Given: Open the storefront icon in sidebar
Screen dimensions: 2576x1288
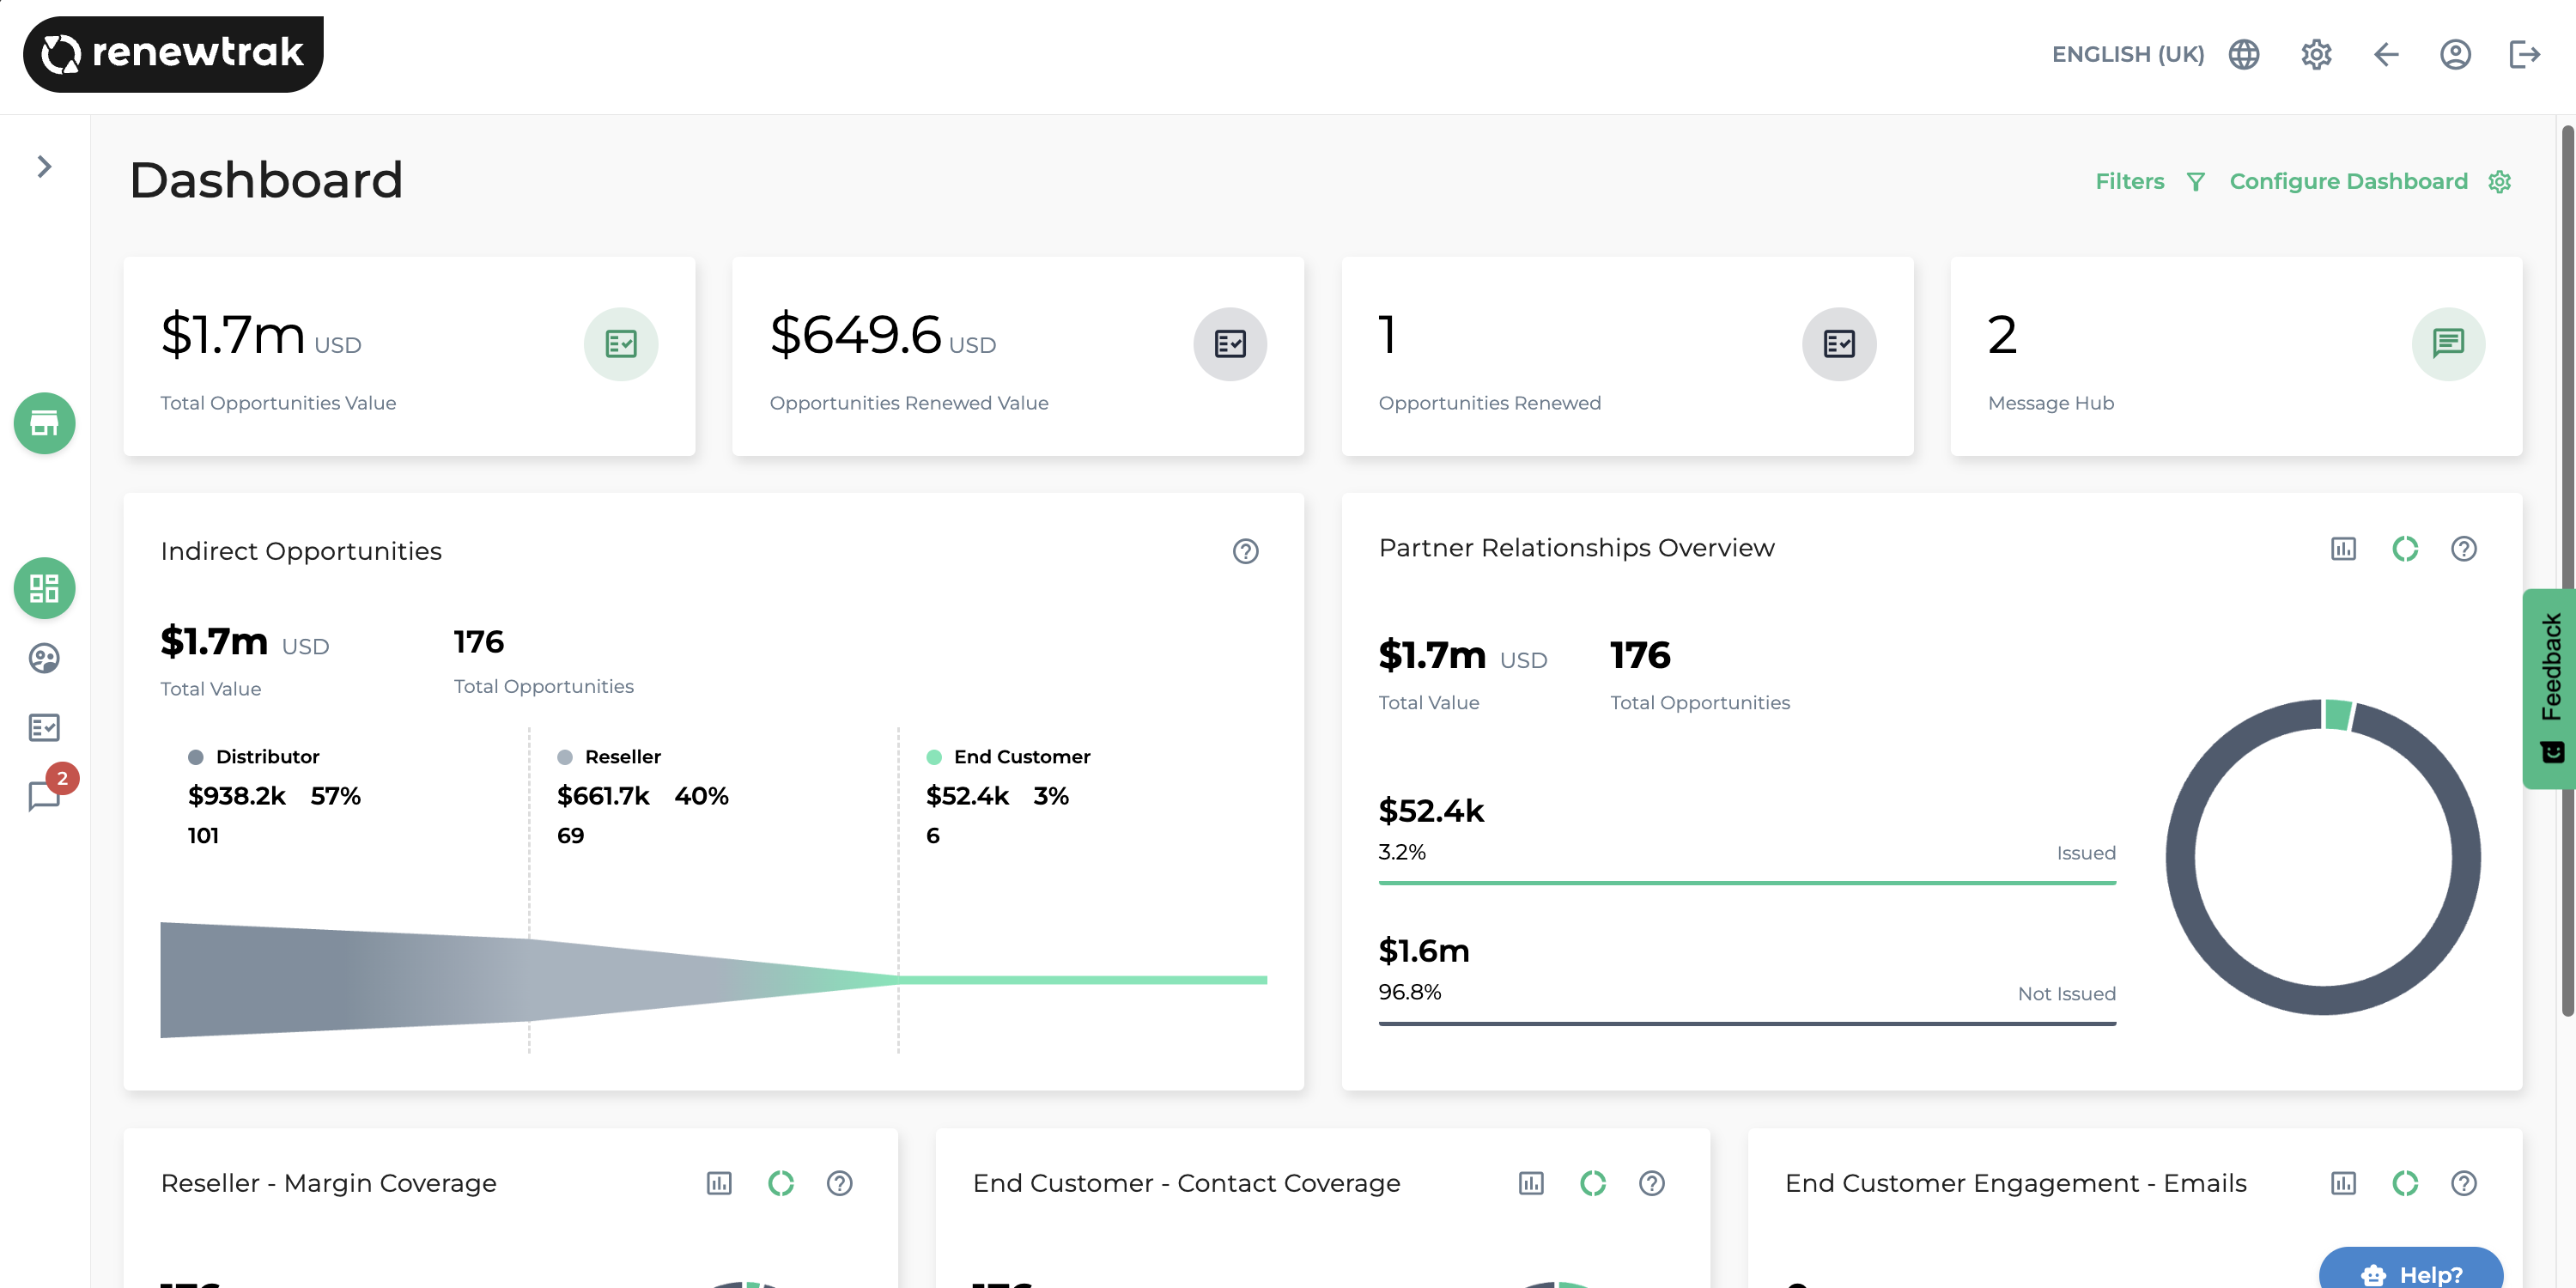Looking at the screenshot, I should coord(44,423).
